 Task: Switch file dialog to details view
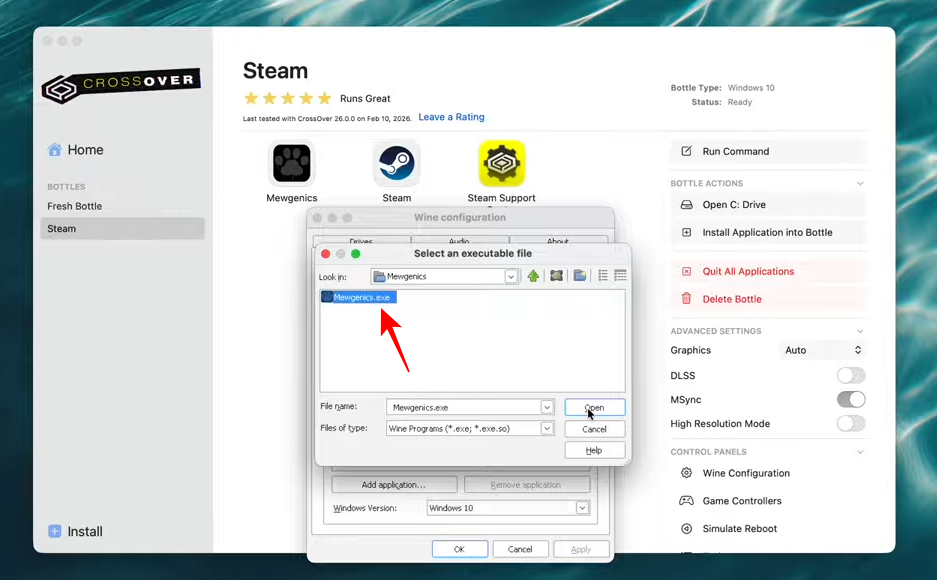click(620, 276)
